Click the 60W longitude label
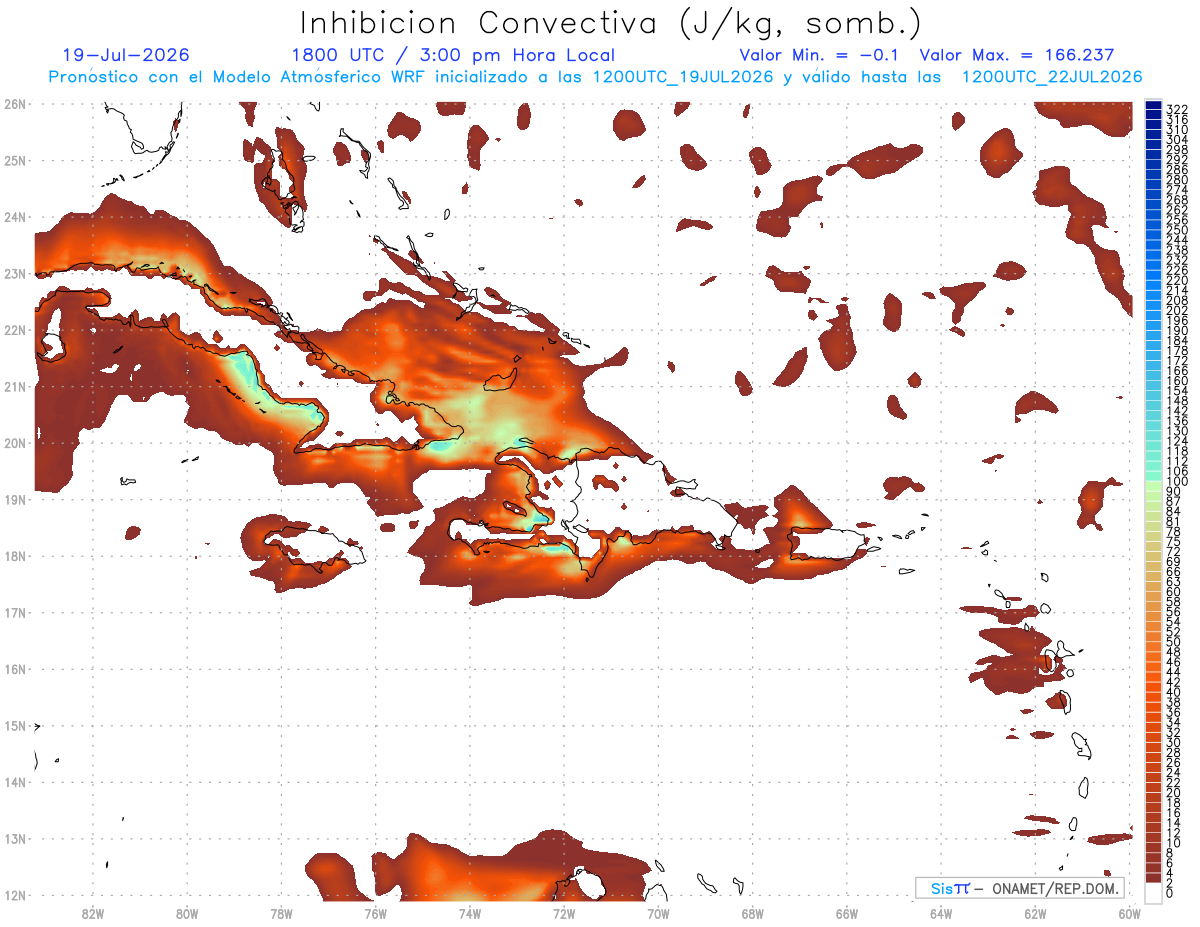Screen dimensions: 1200x927 pos(1130,913)
